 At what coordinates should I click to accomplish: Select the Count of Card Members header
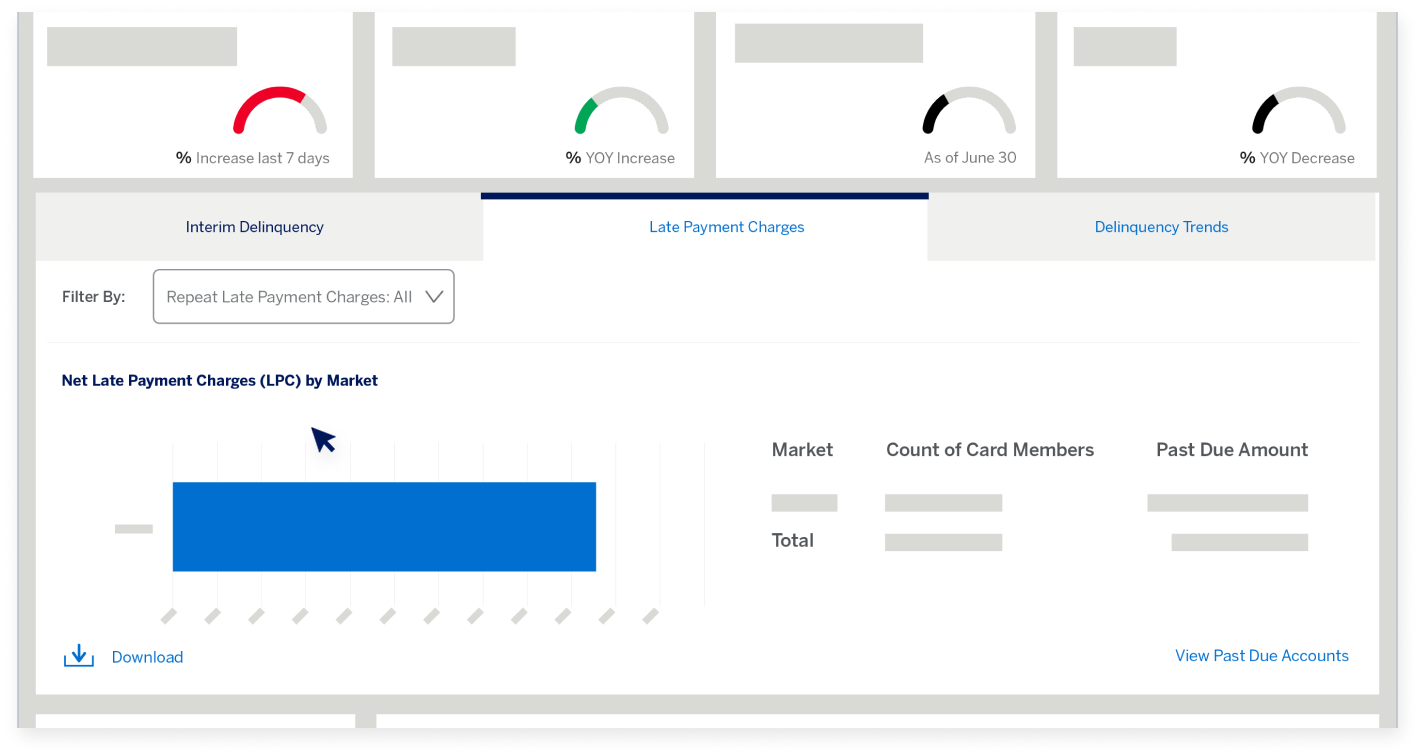pos(989,450)
